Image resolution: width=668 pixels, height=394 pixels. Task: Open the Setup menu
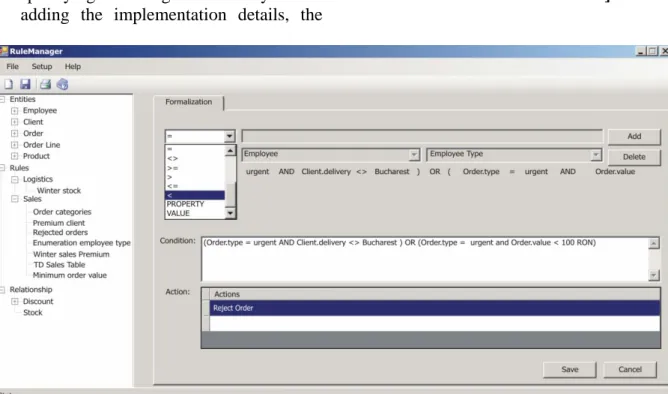point(42,66)
